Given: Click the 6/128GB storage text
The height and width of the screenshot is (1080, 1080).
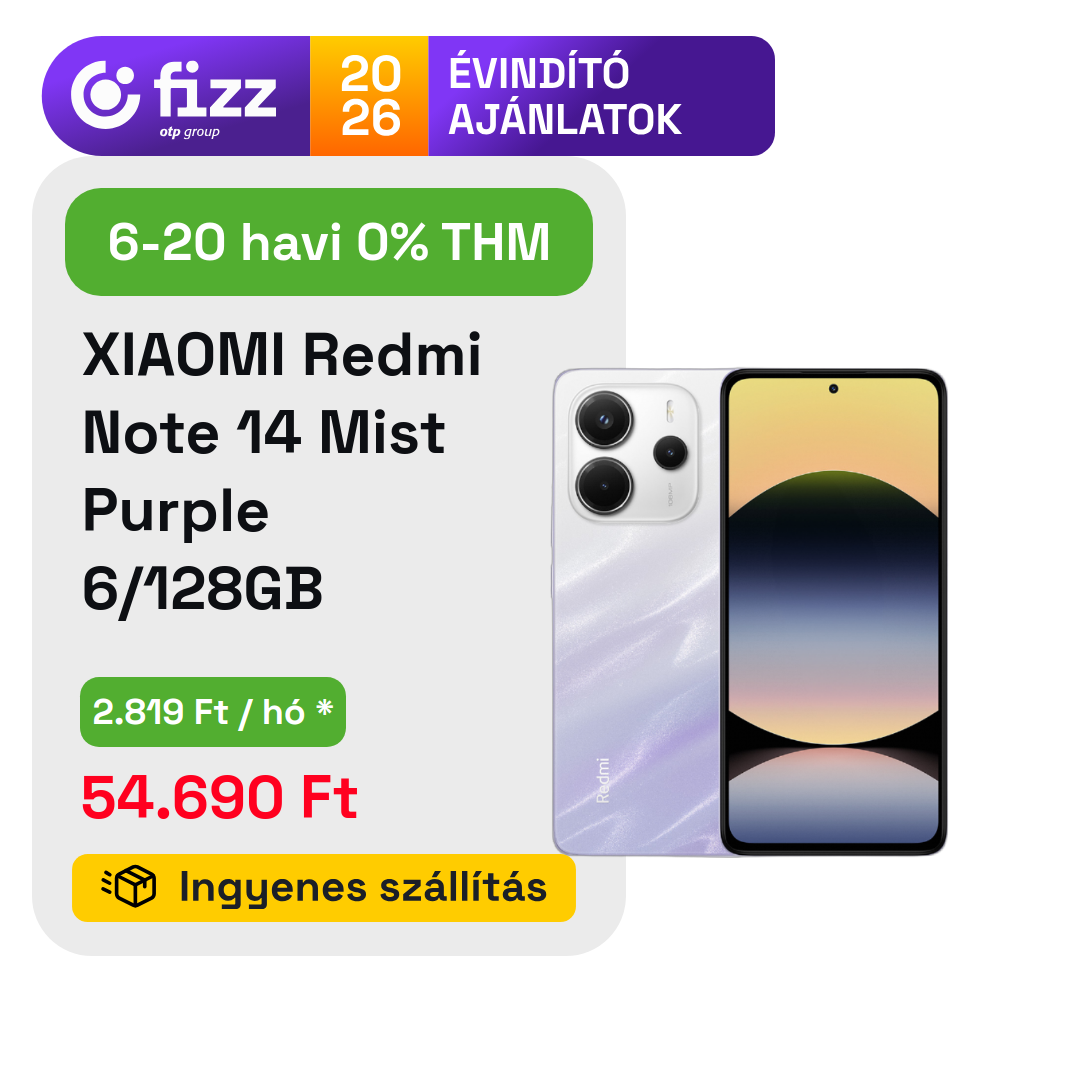Looking at the screenshot, I should point(202,590).
